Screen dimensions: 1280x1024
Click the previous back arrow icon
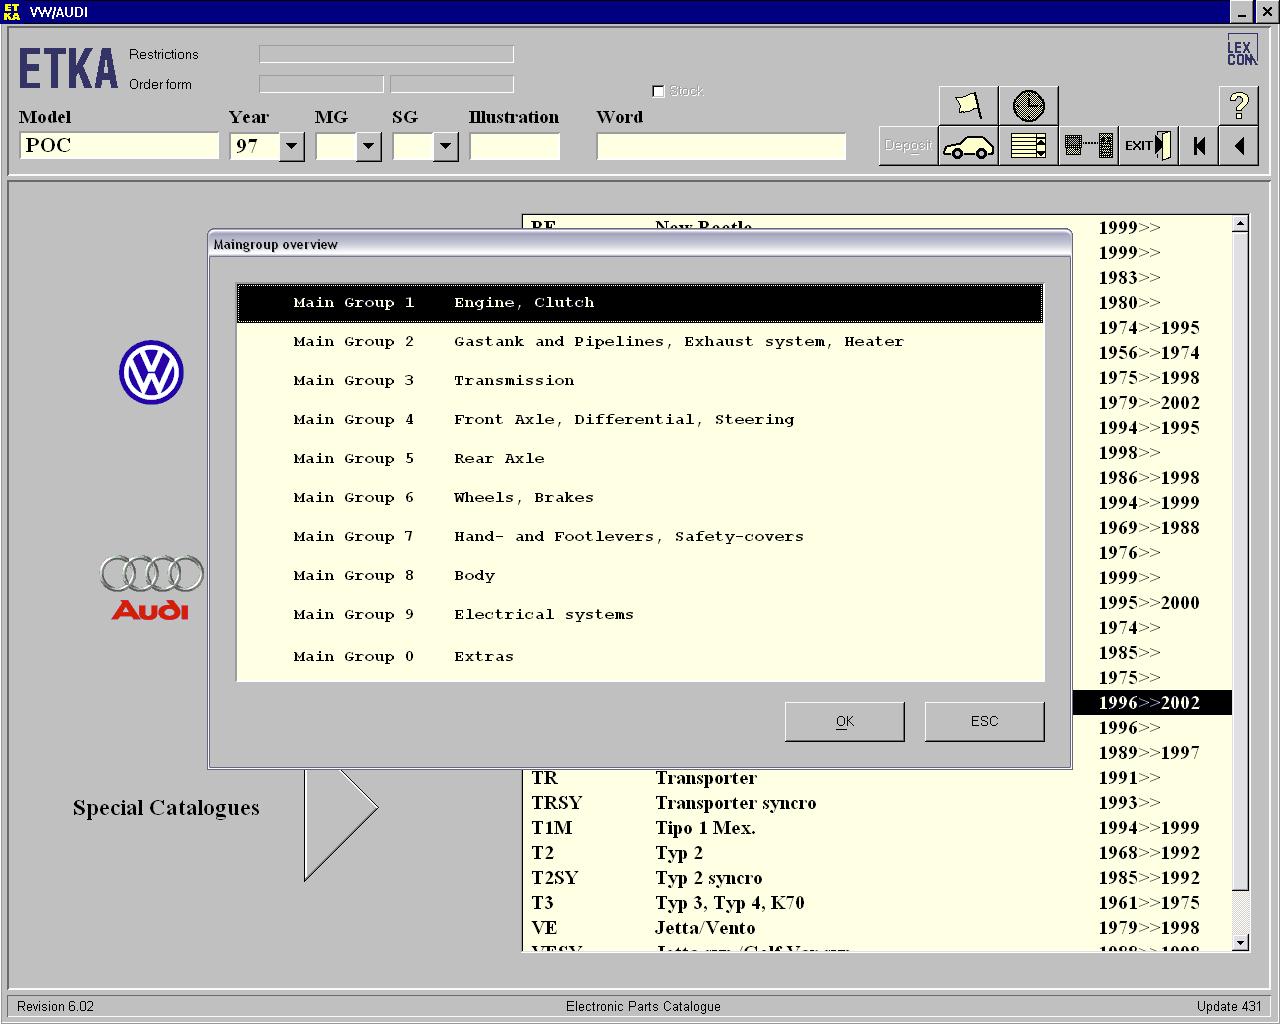1239,147
